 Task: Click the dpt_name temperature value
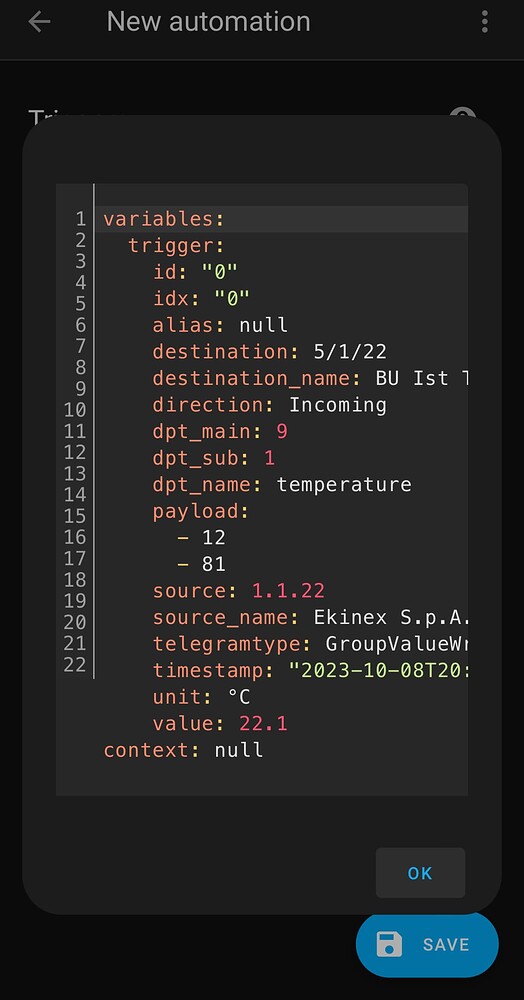pyautogui.click(x=344, y=485)
